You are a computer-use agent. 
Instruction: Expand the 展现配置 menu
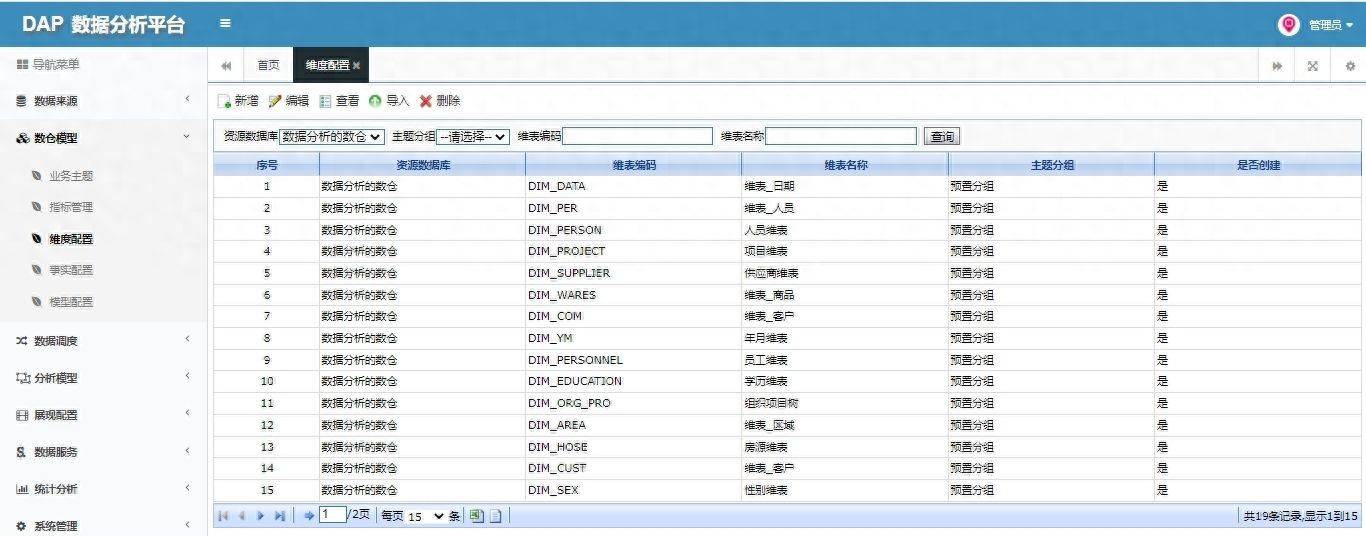(x=104, y=415)
